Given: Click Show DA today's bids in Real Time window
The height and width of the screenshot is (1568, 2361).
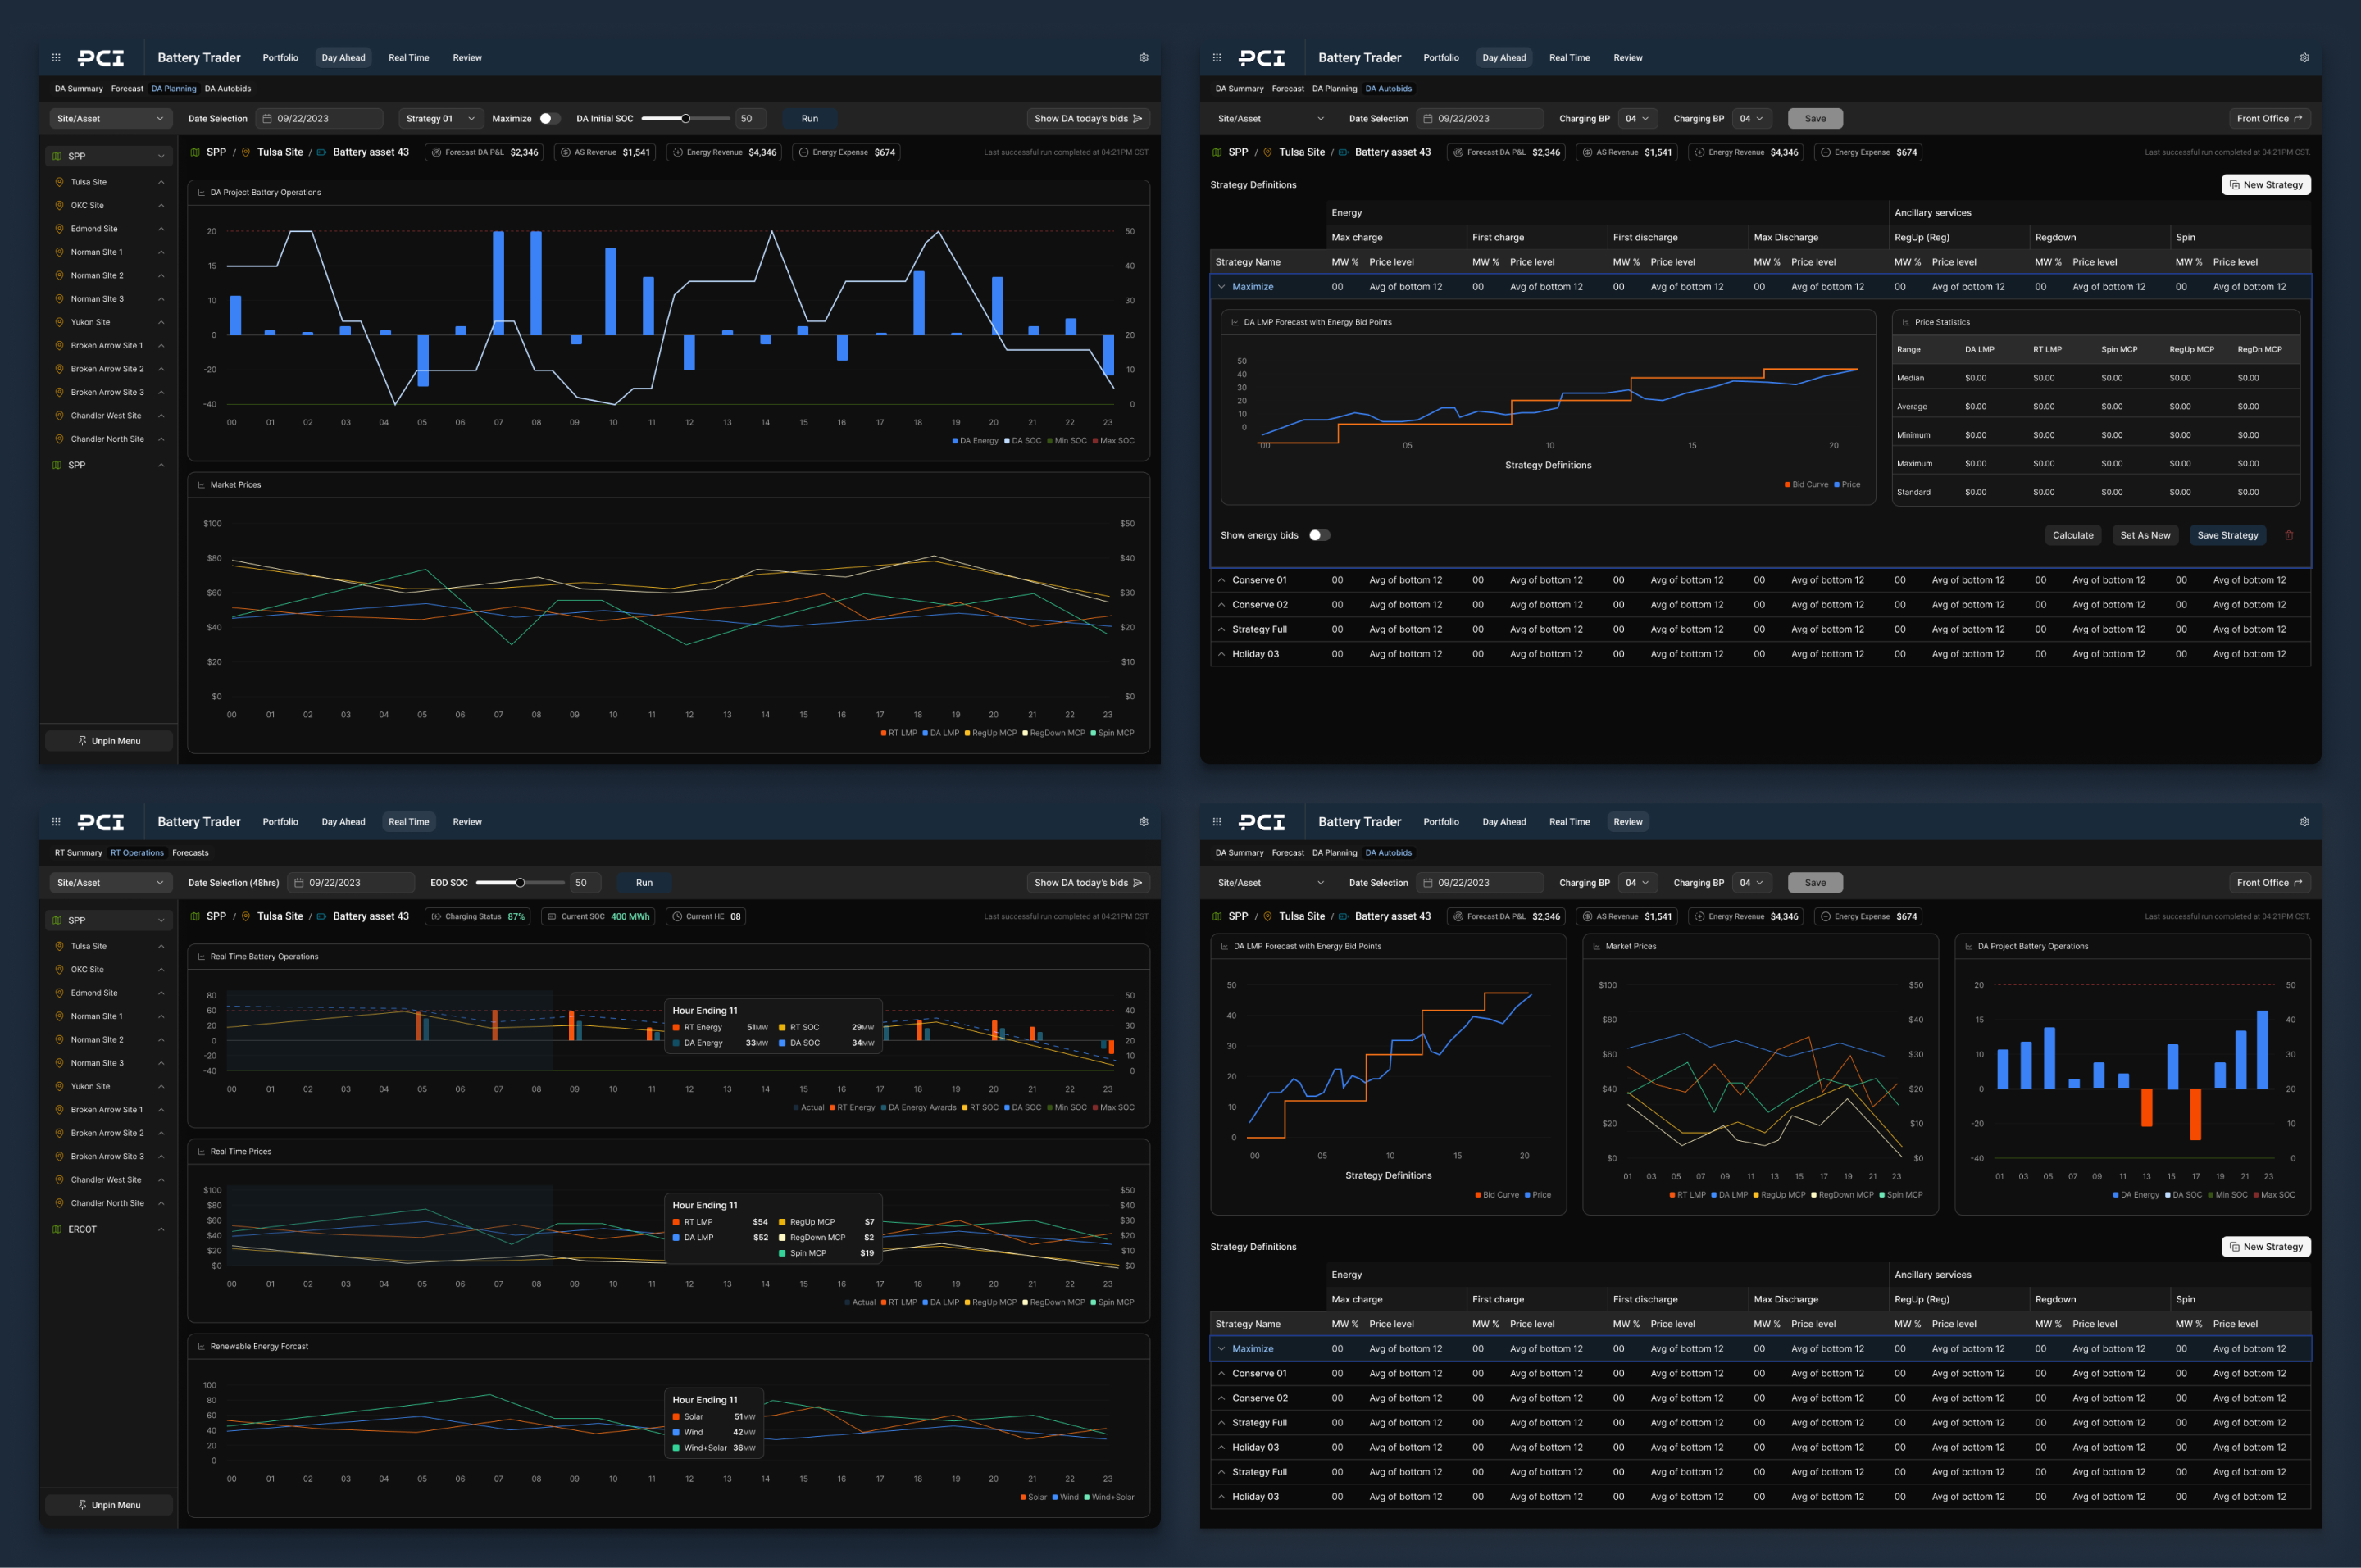Looking at the screenshot, I should (x=1088, y=883).
